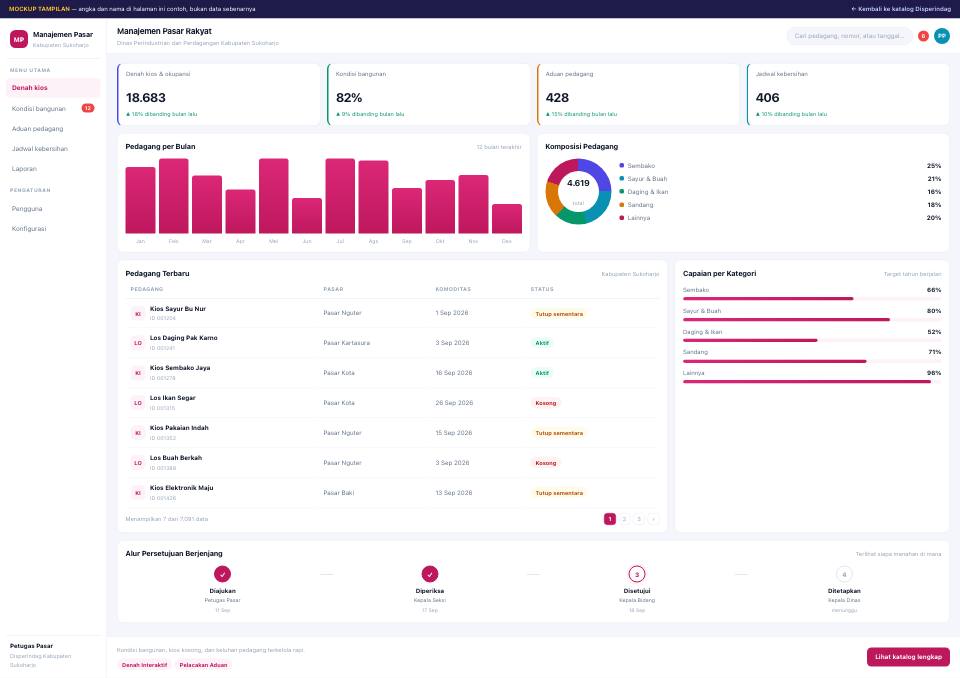Click the Jadwal kebersihan 406 card
Image resolution: width=960 pixels, height=678 pixels.
[848, 94]
